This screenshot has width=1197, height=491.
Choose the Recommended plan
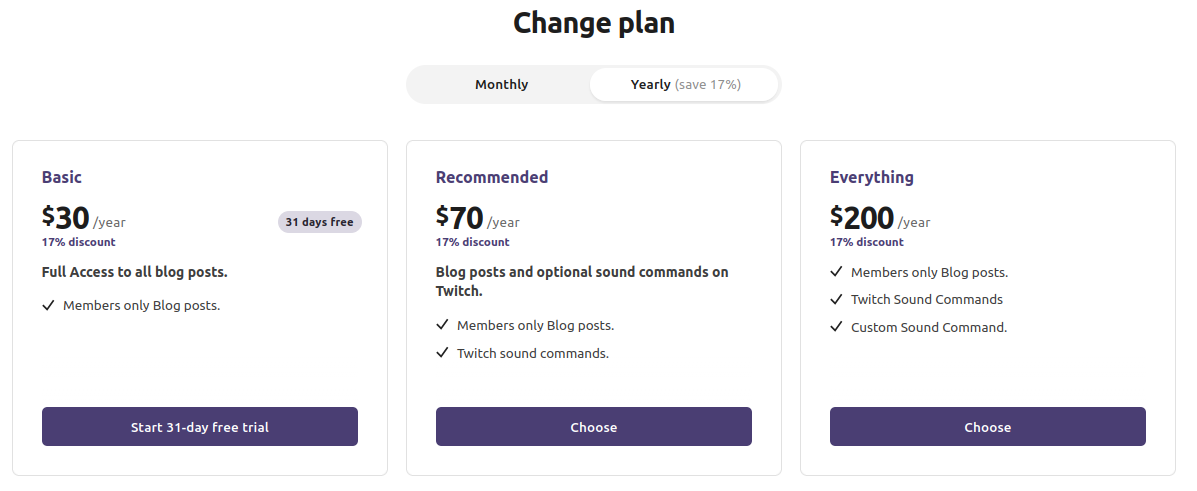tap(594, 427)
